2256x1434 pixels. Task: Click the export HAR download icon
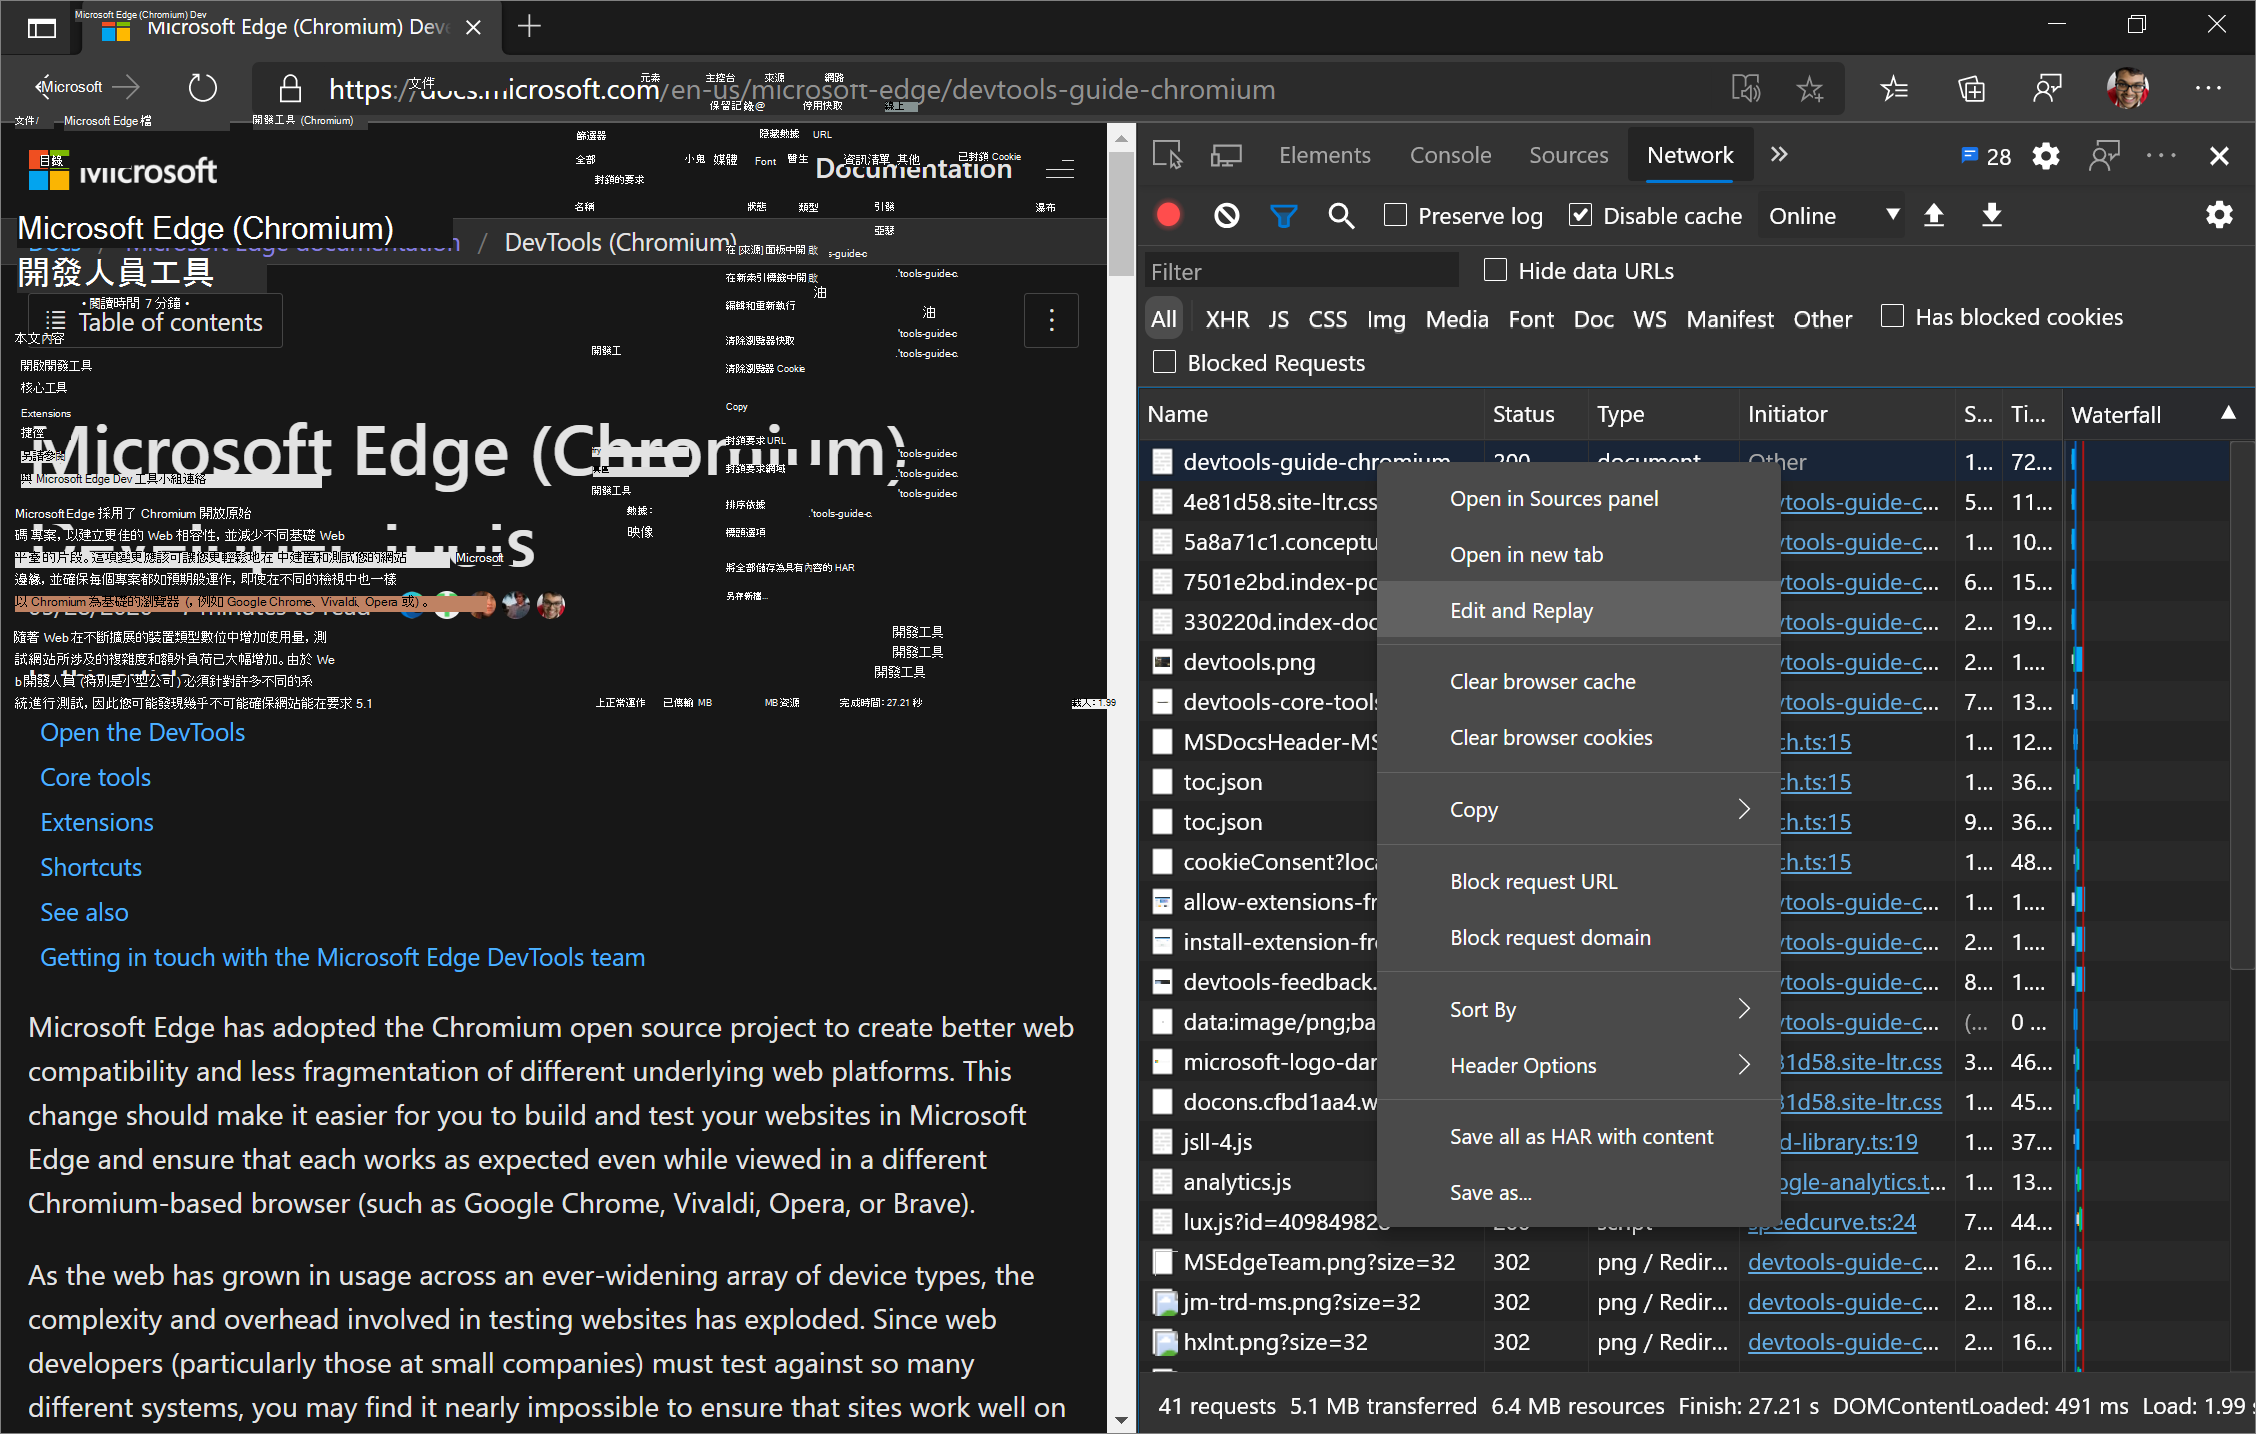coord(1992,215)
